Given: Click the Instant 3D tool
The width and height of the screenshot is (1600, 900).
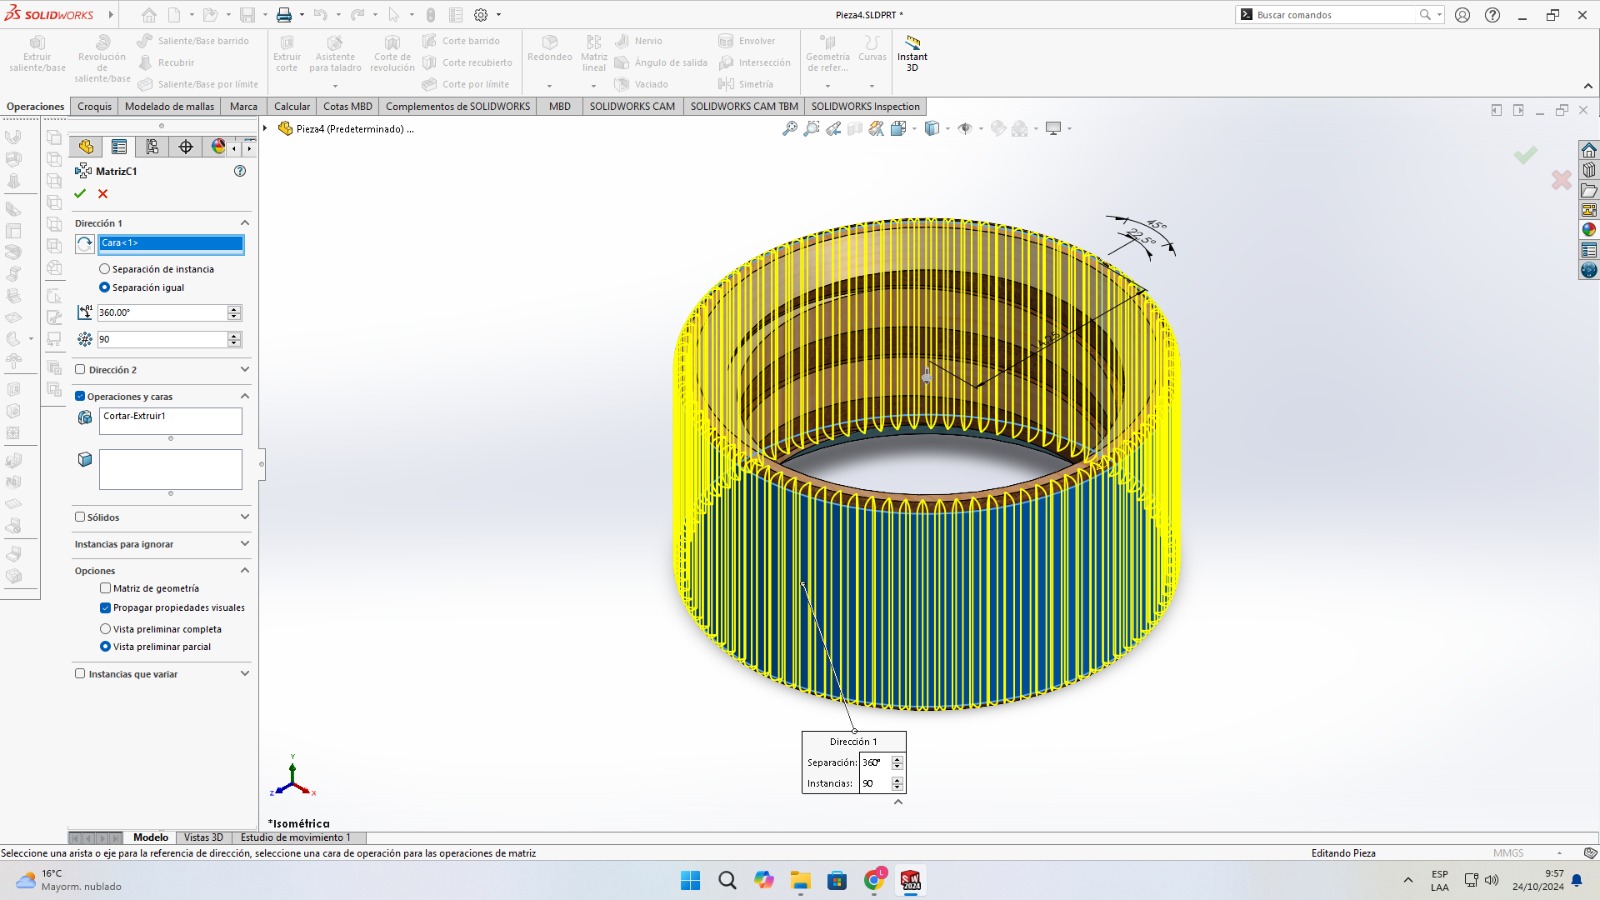Looking at the screenshot, I should point(912,52).
